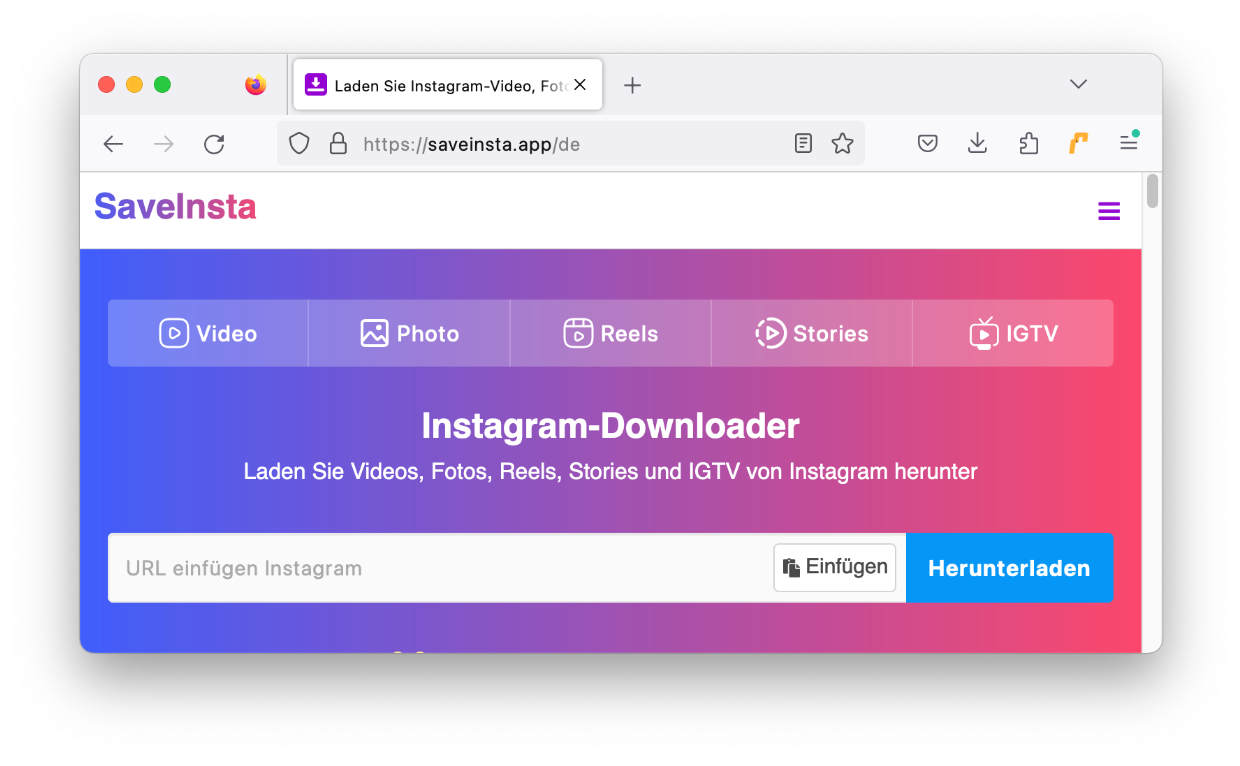Viewport: 1240px width, 766px height.
Task: Click the page vertical scrollbar thumb
Action: (1152, 191)
